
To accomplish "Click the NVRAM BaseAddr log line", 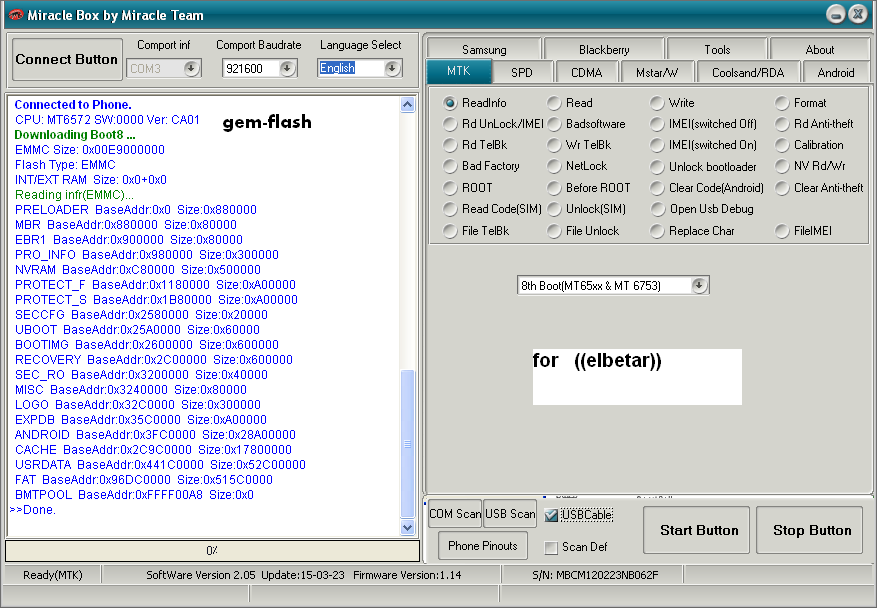I will (138, 270).
